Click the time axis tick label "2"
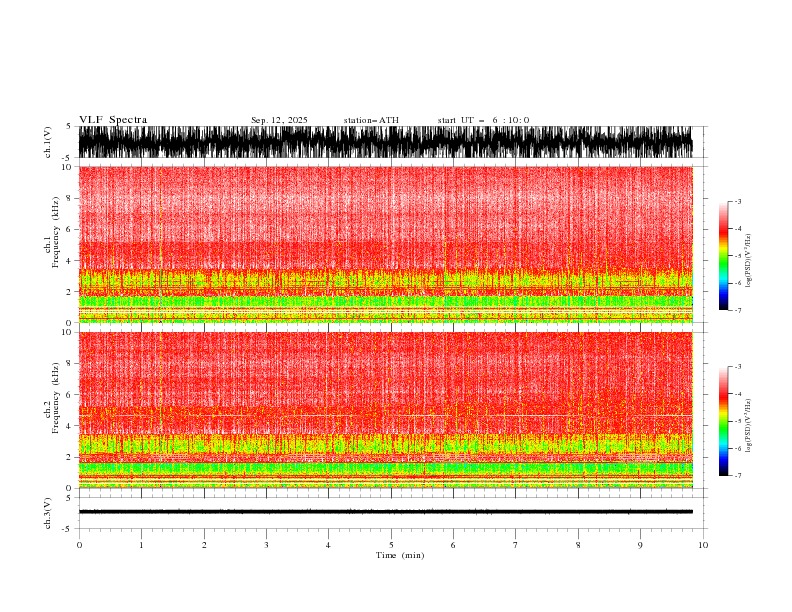This screenshot has width=792, height=612. 204,545
